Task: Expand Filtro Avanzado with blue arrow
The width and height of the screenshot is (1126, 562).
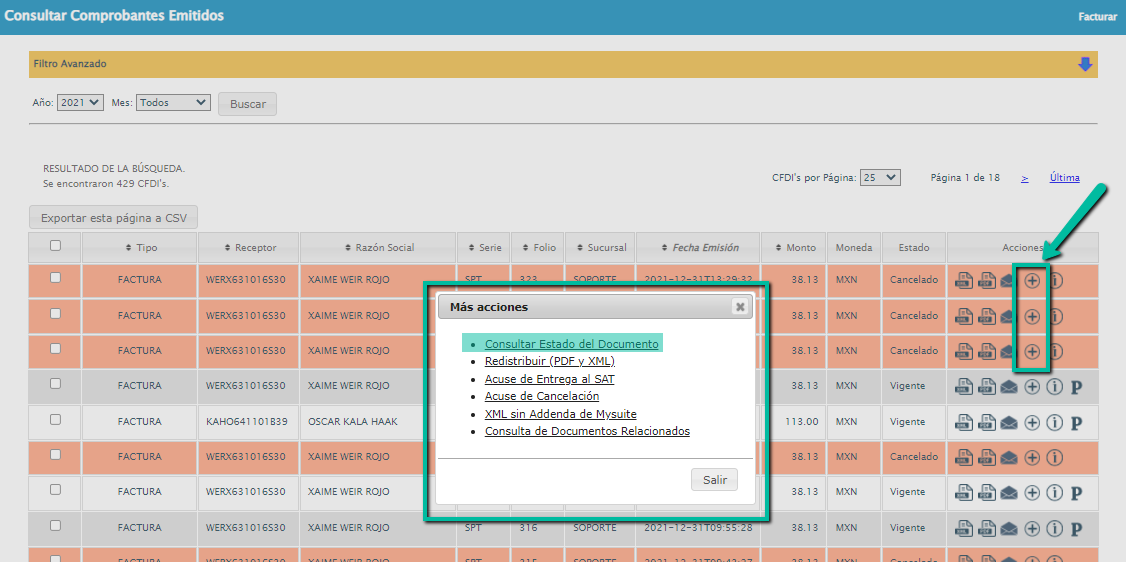Action: point(1085,64)
